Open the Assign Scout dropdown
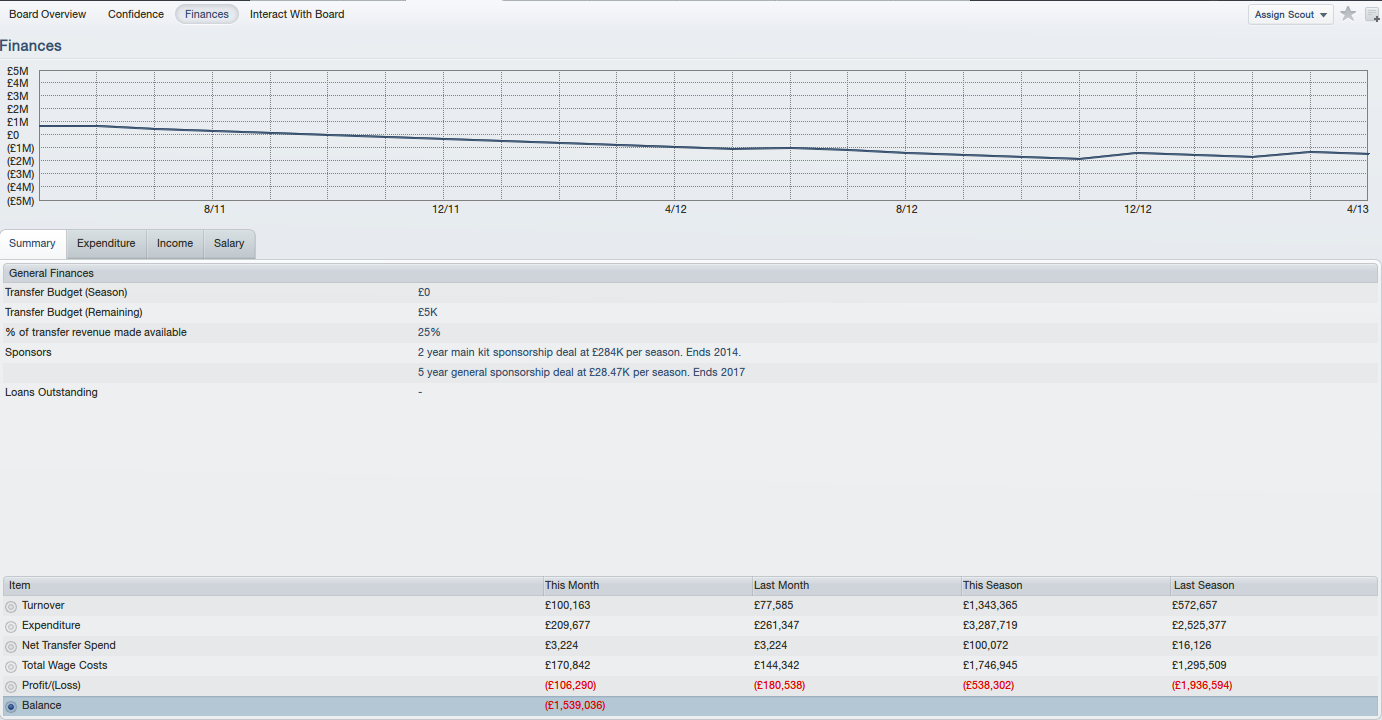Viewport: 1382px width, 720px height. click(x=1290, y=15)
